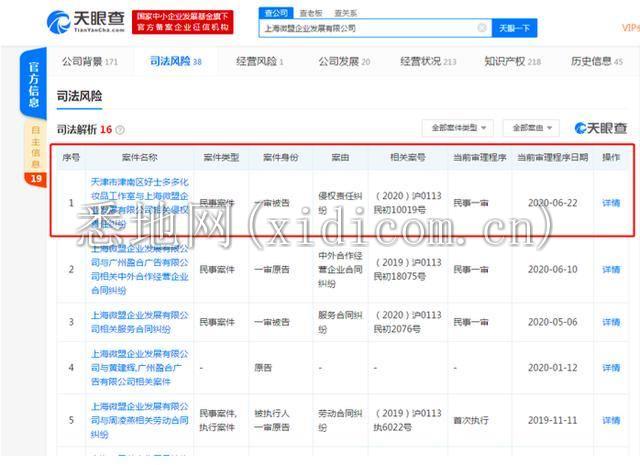Open case 1 link 天津市津南区好士多多化妆品工作室
The height and width of the screenshot is (465, 640).
pos(140,203)
